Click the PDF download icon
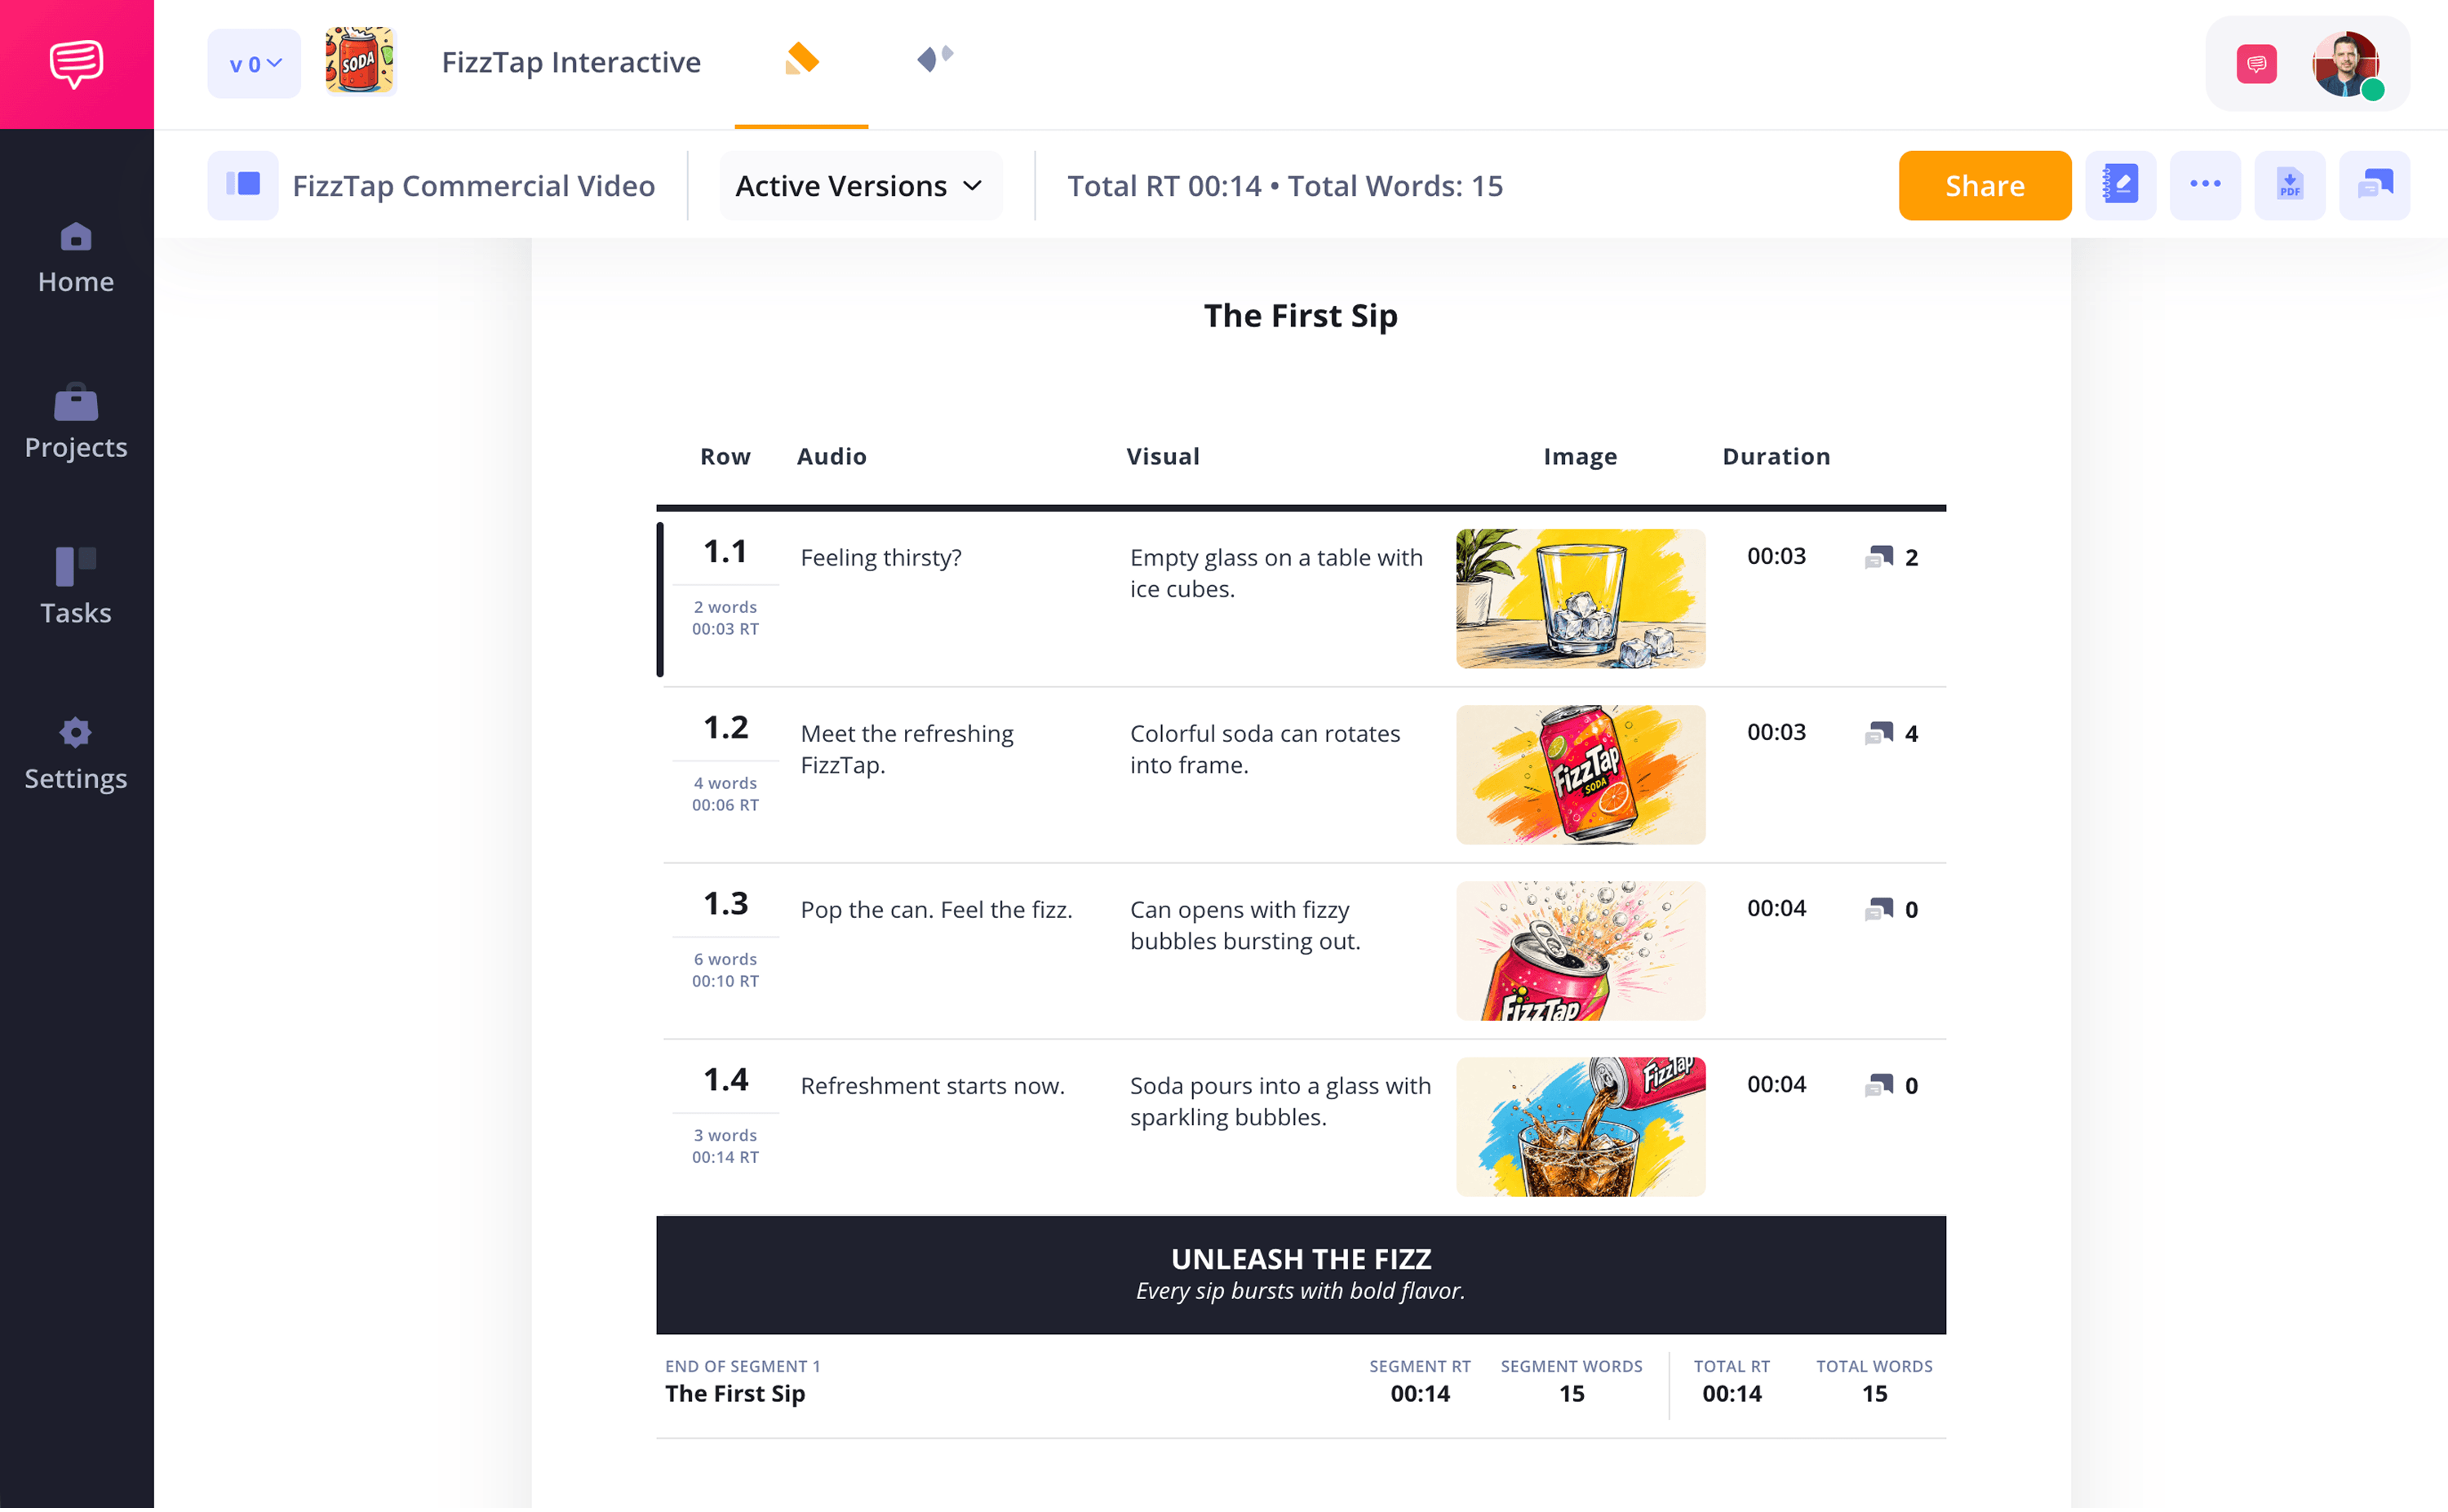 click(2290, 185)
